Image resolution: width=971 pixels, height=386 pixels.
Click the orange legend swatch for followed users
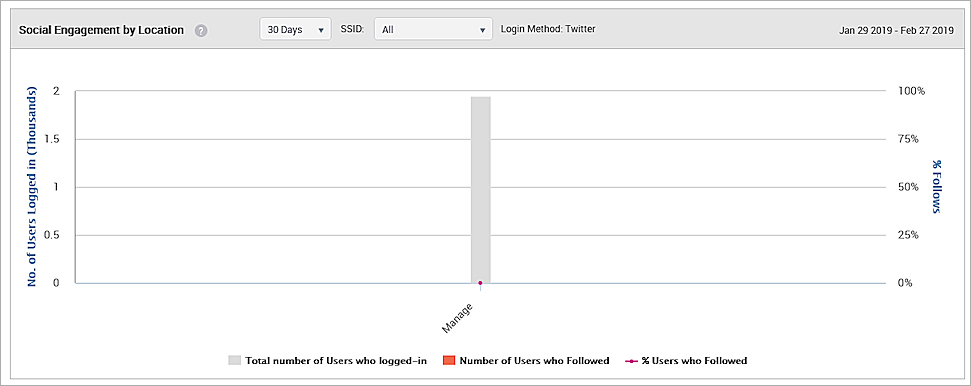click(x=449, y=361)
